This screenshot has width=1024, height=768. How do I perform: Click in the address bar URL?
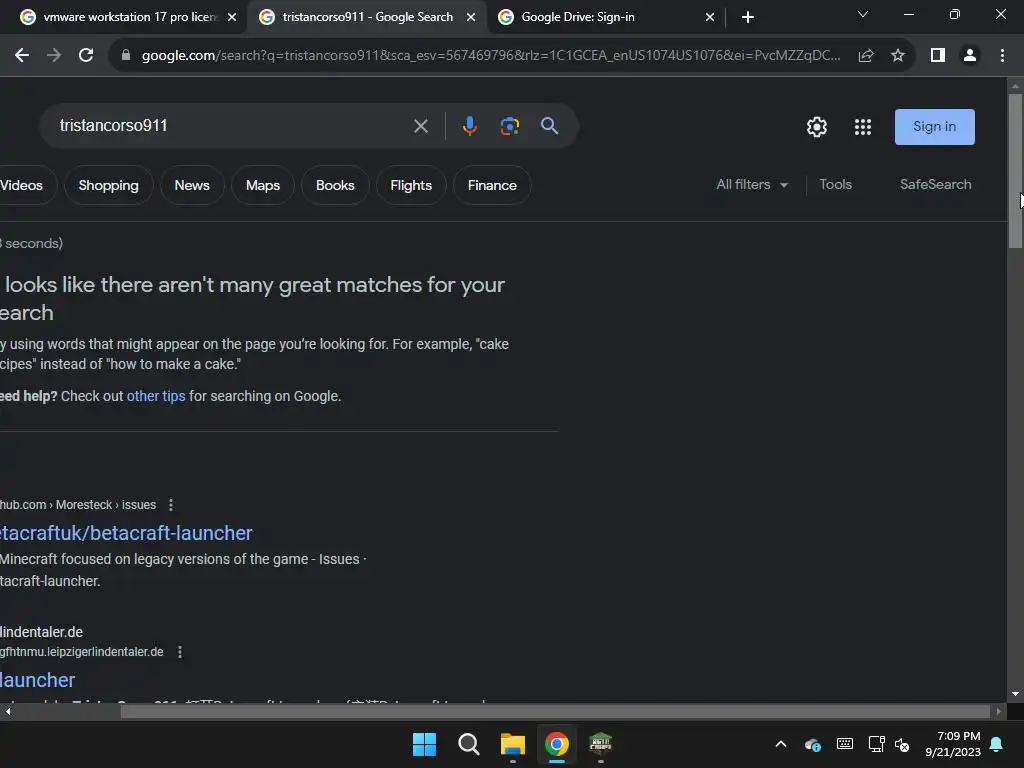[490, 56]
